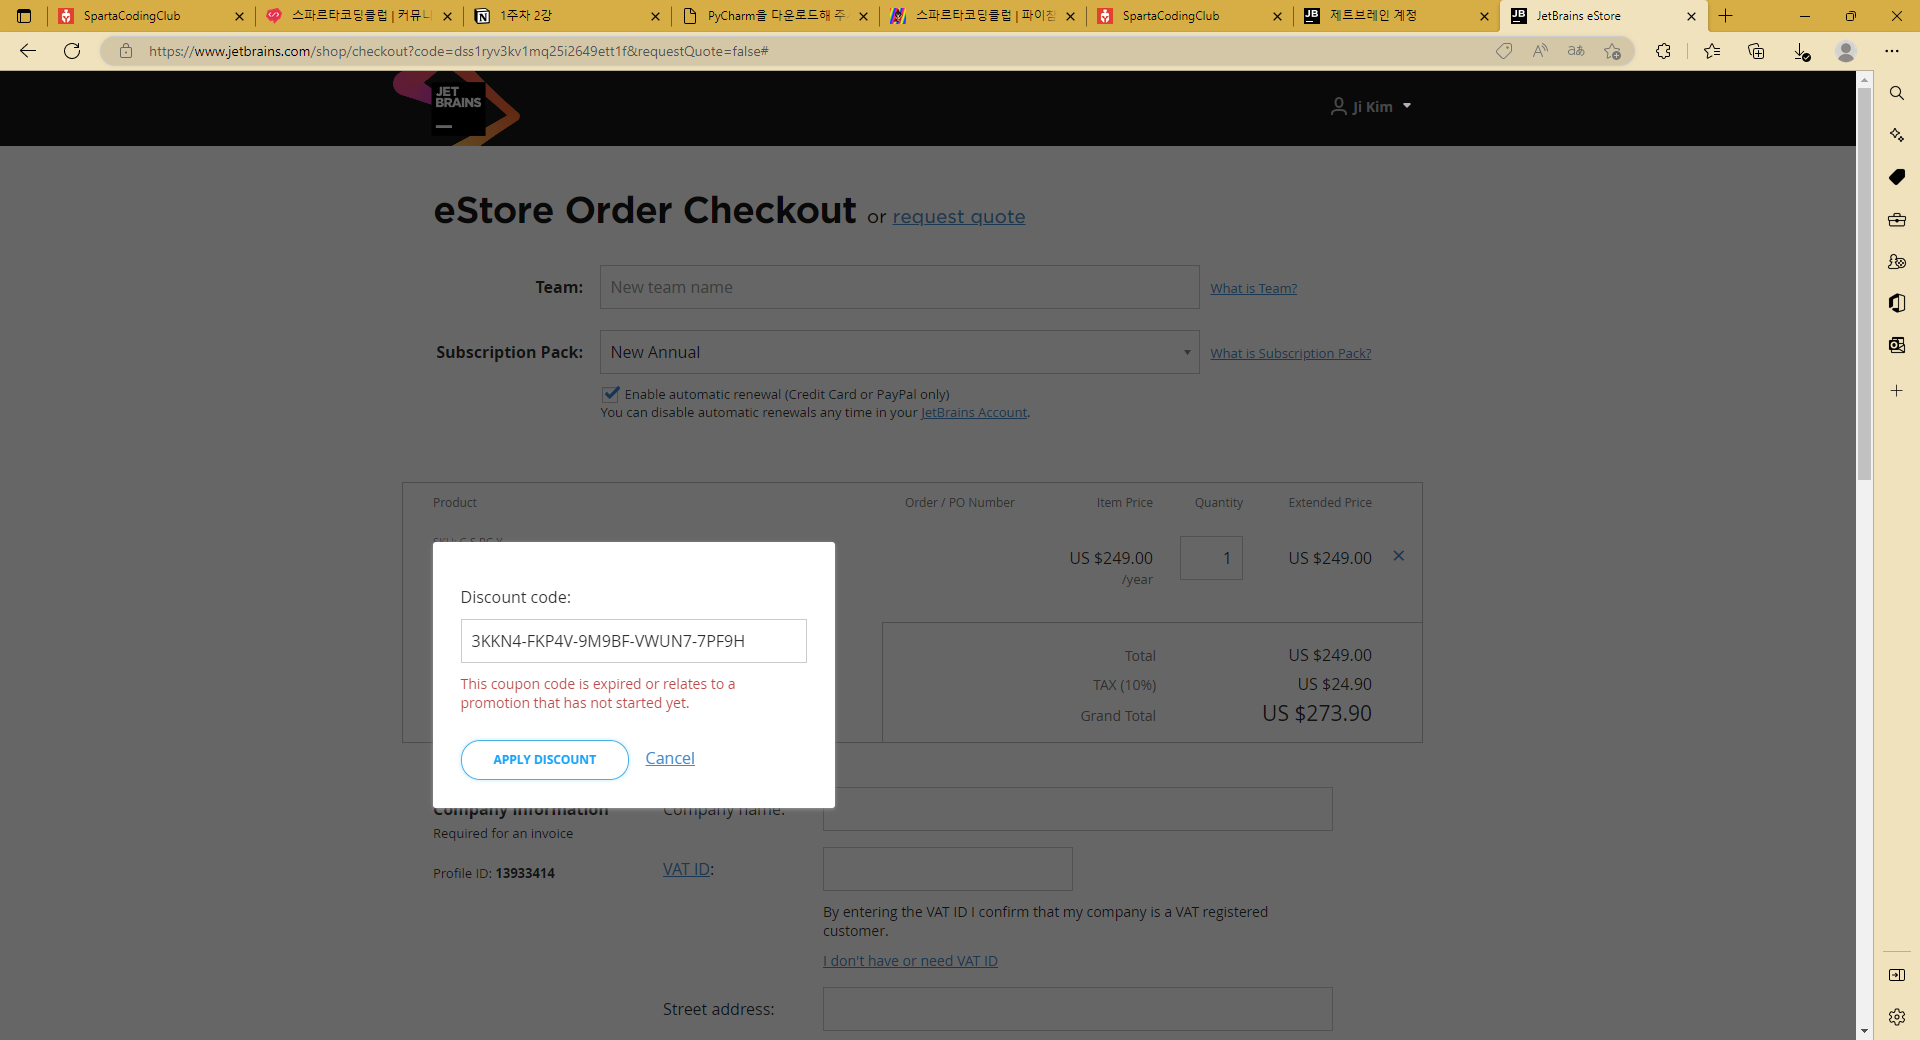1920x1040 pixels.
Task: Cancel the discount code dialog
Action: coord(670,759)
